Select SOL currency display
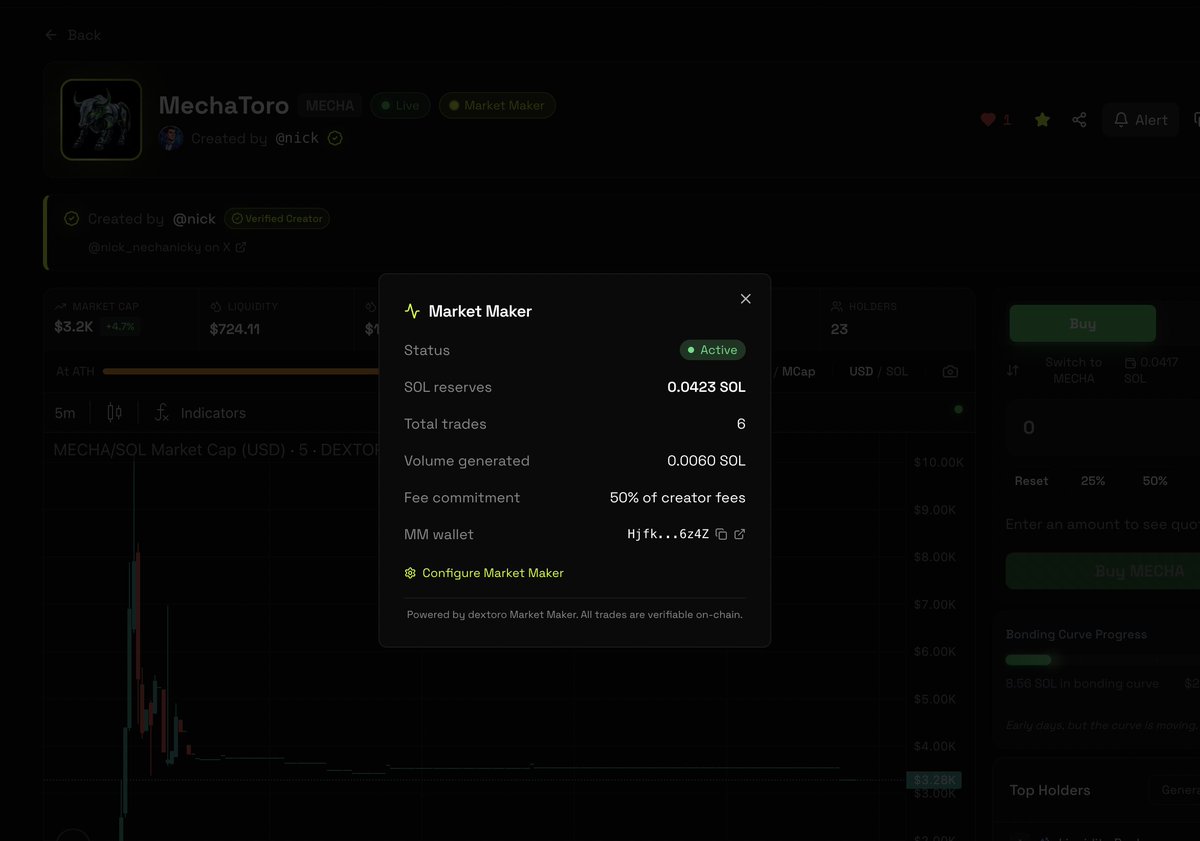The image size is (1200, 841). coord(897,371)
